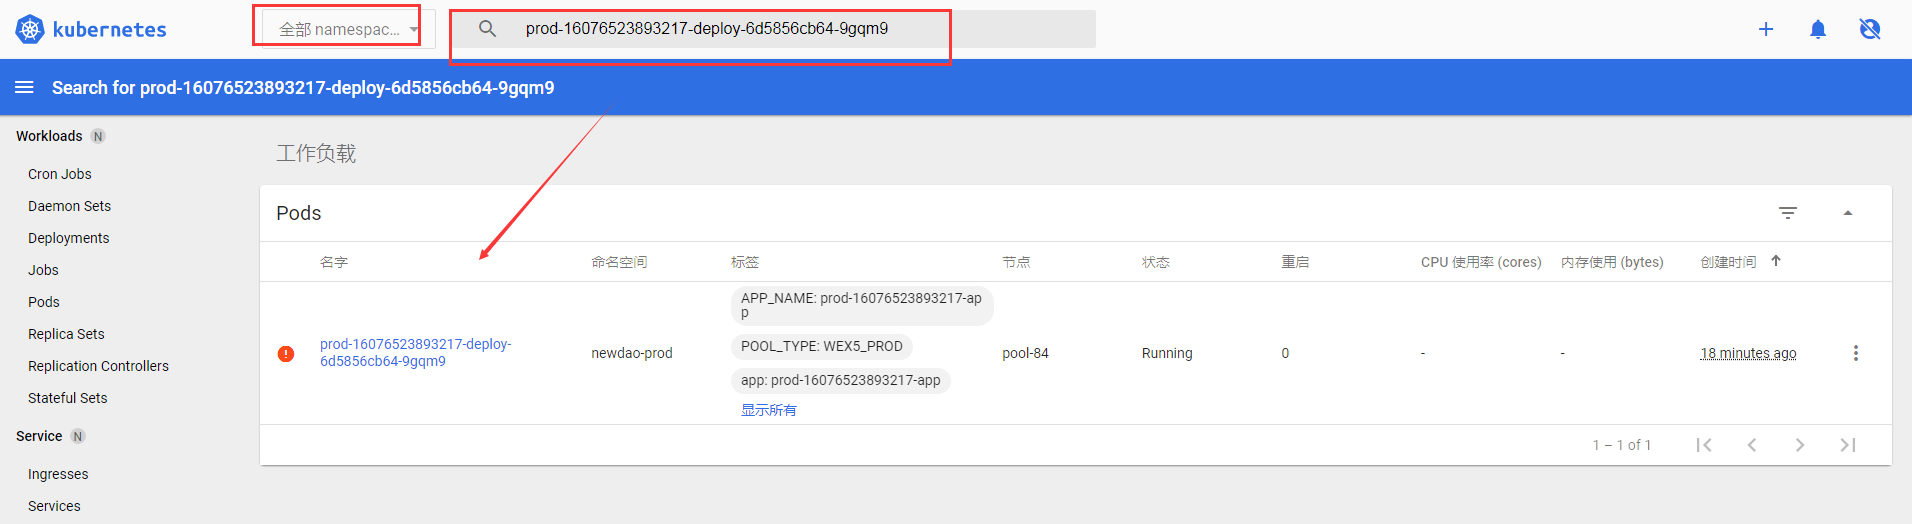This screenshot has height=524, width=1912.
Task: Go to last page of pods
Action: click(x=1848, y=445)
